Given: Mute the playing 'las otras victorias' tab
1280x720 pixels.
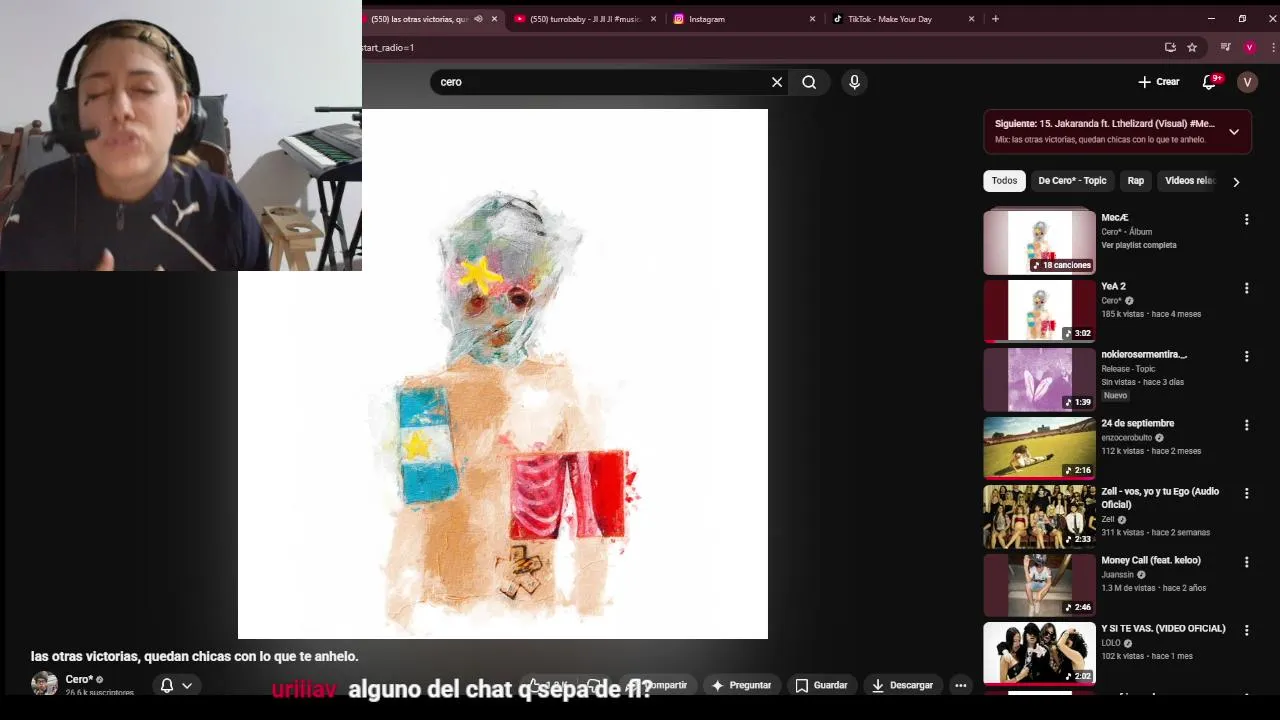Looking at the screenshot, I should (x=478, y=19).
